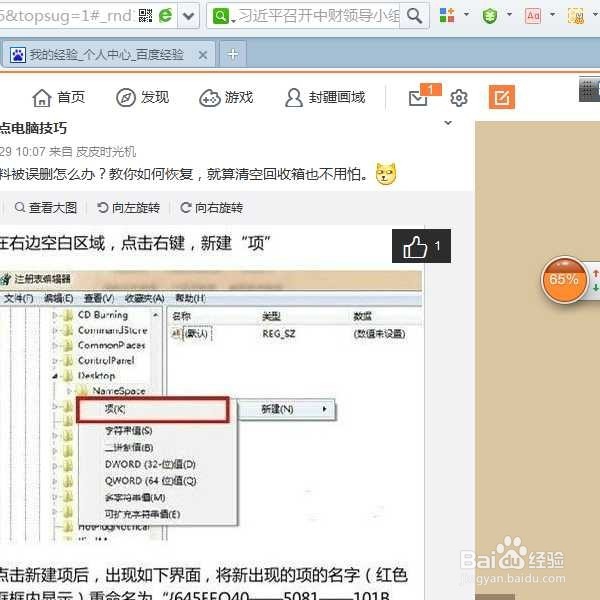
Task: Open the messages inbox icon
Action: (418, 98)
